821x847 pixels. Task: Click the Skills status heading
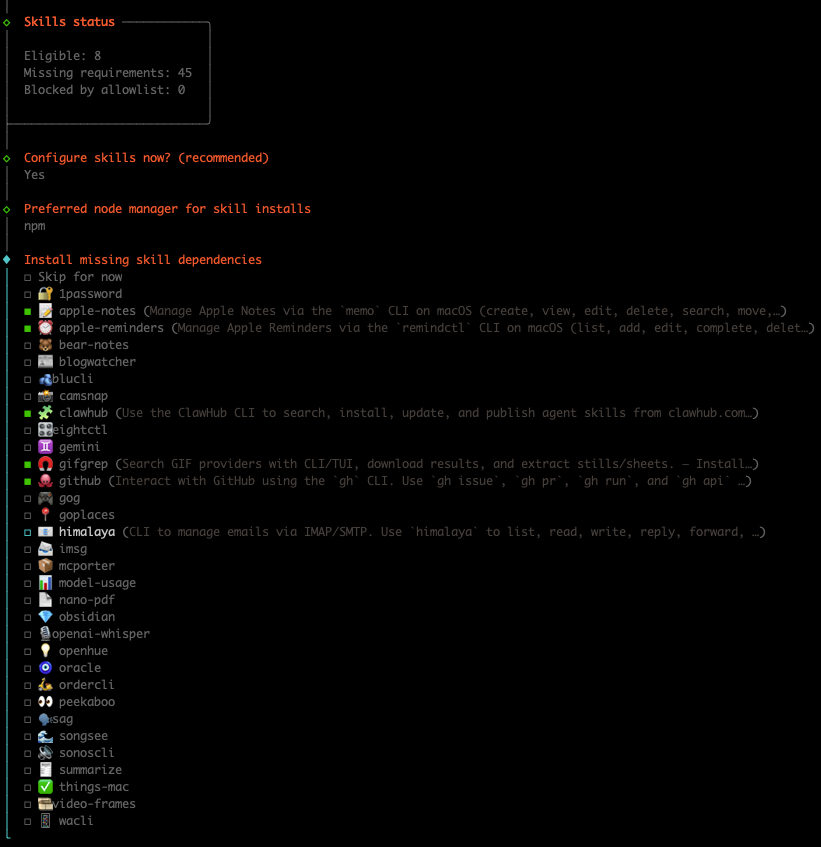67,21
